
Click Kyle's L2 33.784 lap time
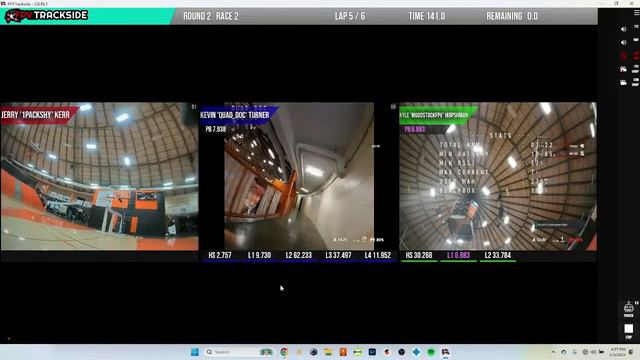pos(498,256)
